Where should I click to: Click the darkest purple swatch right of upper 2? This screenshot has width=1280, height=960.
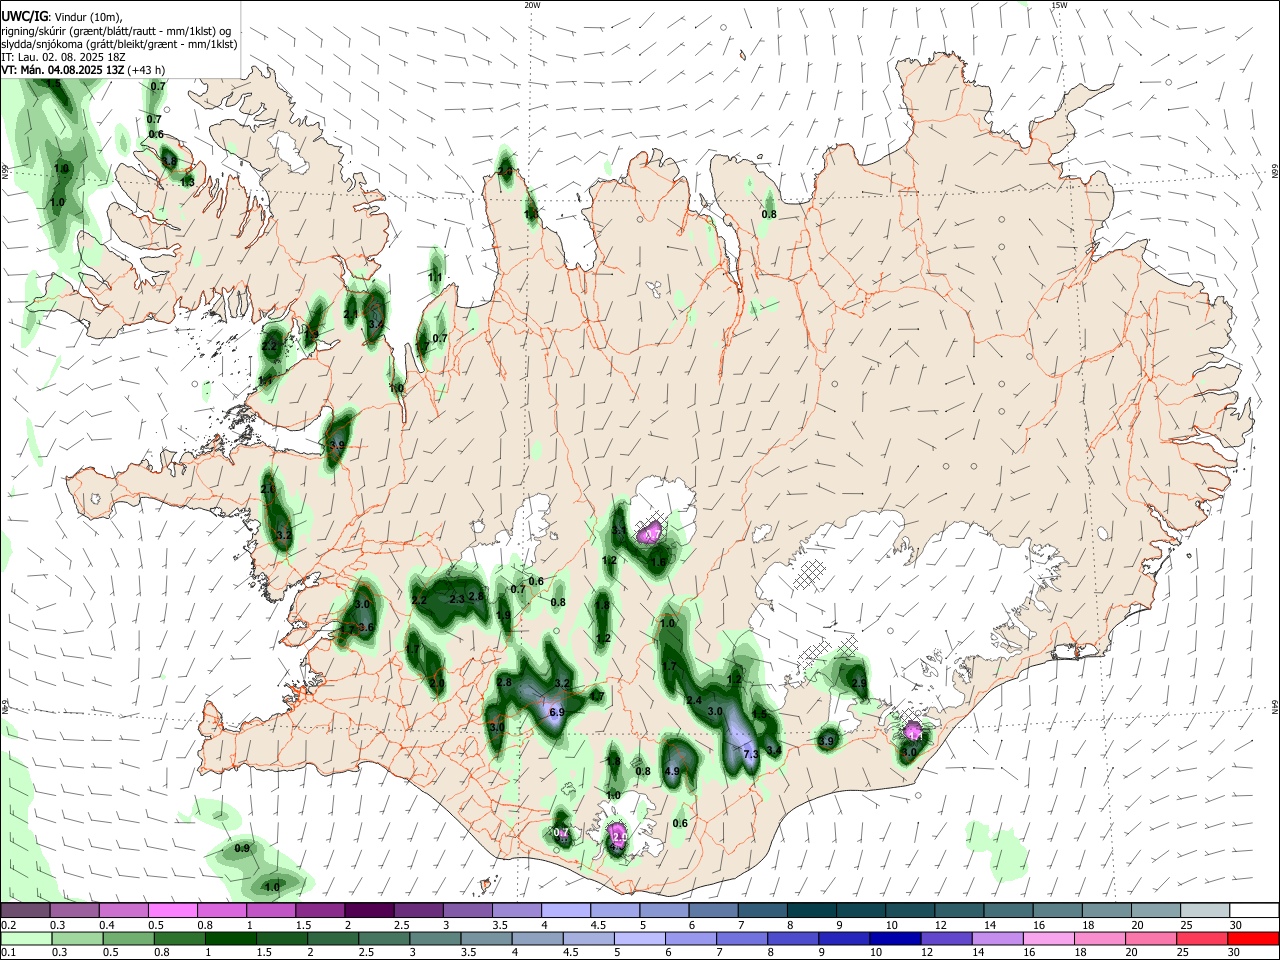369,910
